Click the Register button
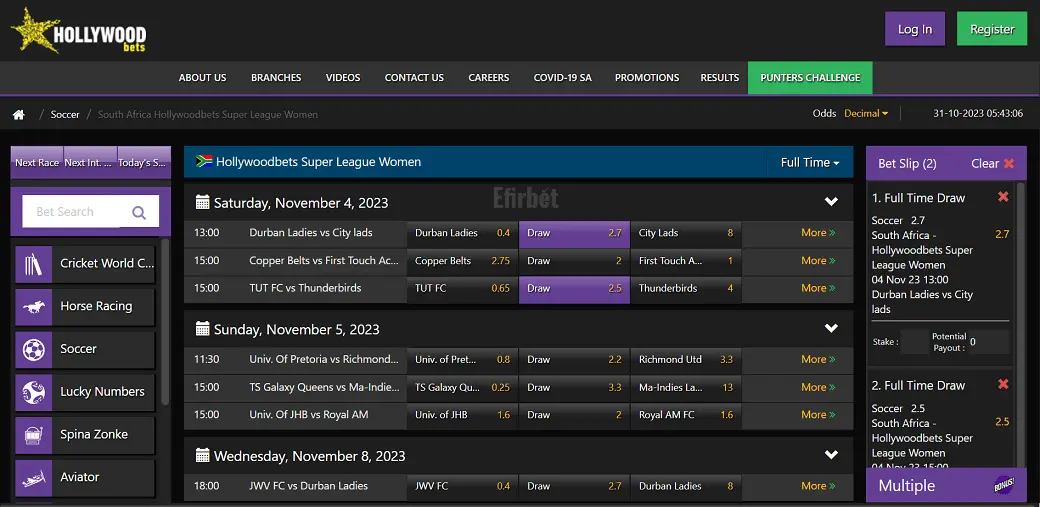 click(x=992, y=29)
